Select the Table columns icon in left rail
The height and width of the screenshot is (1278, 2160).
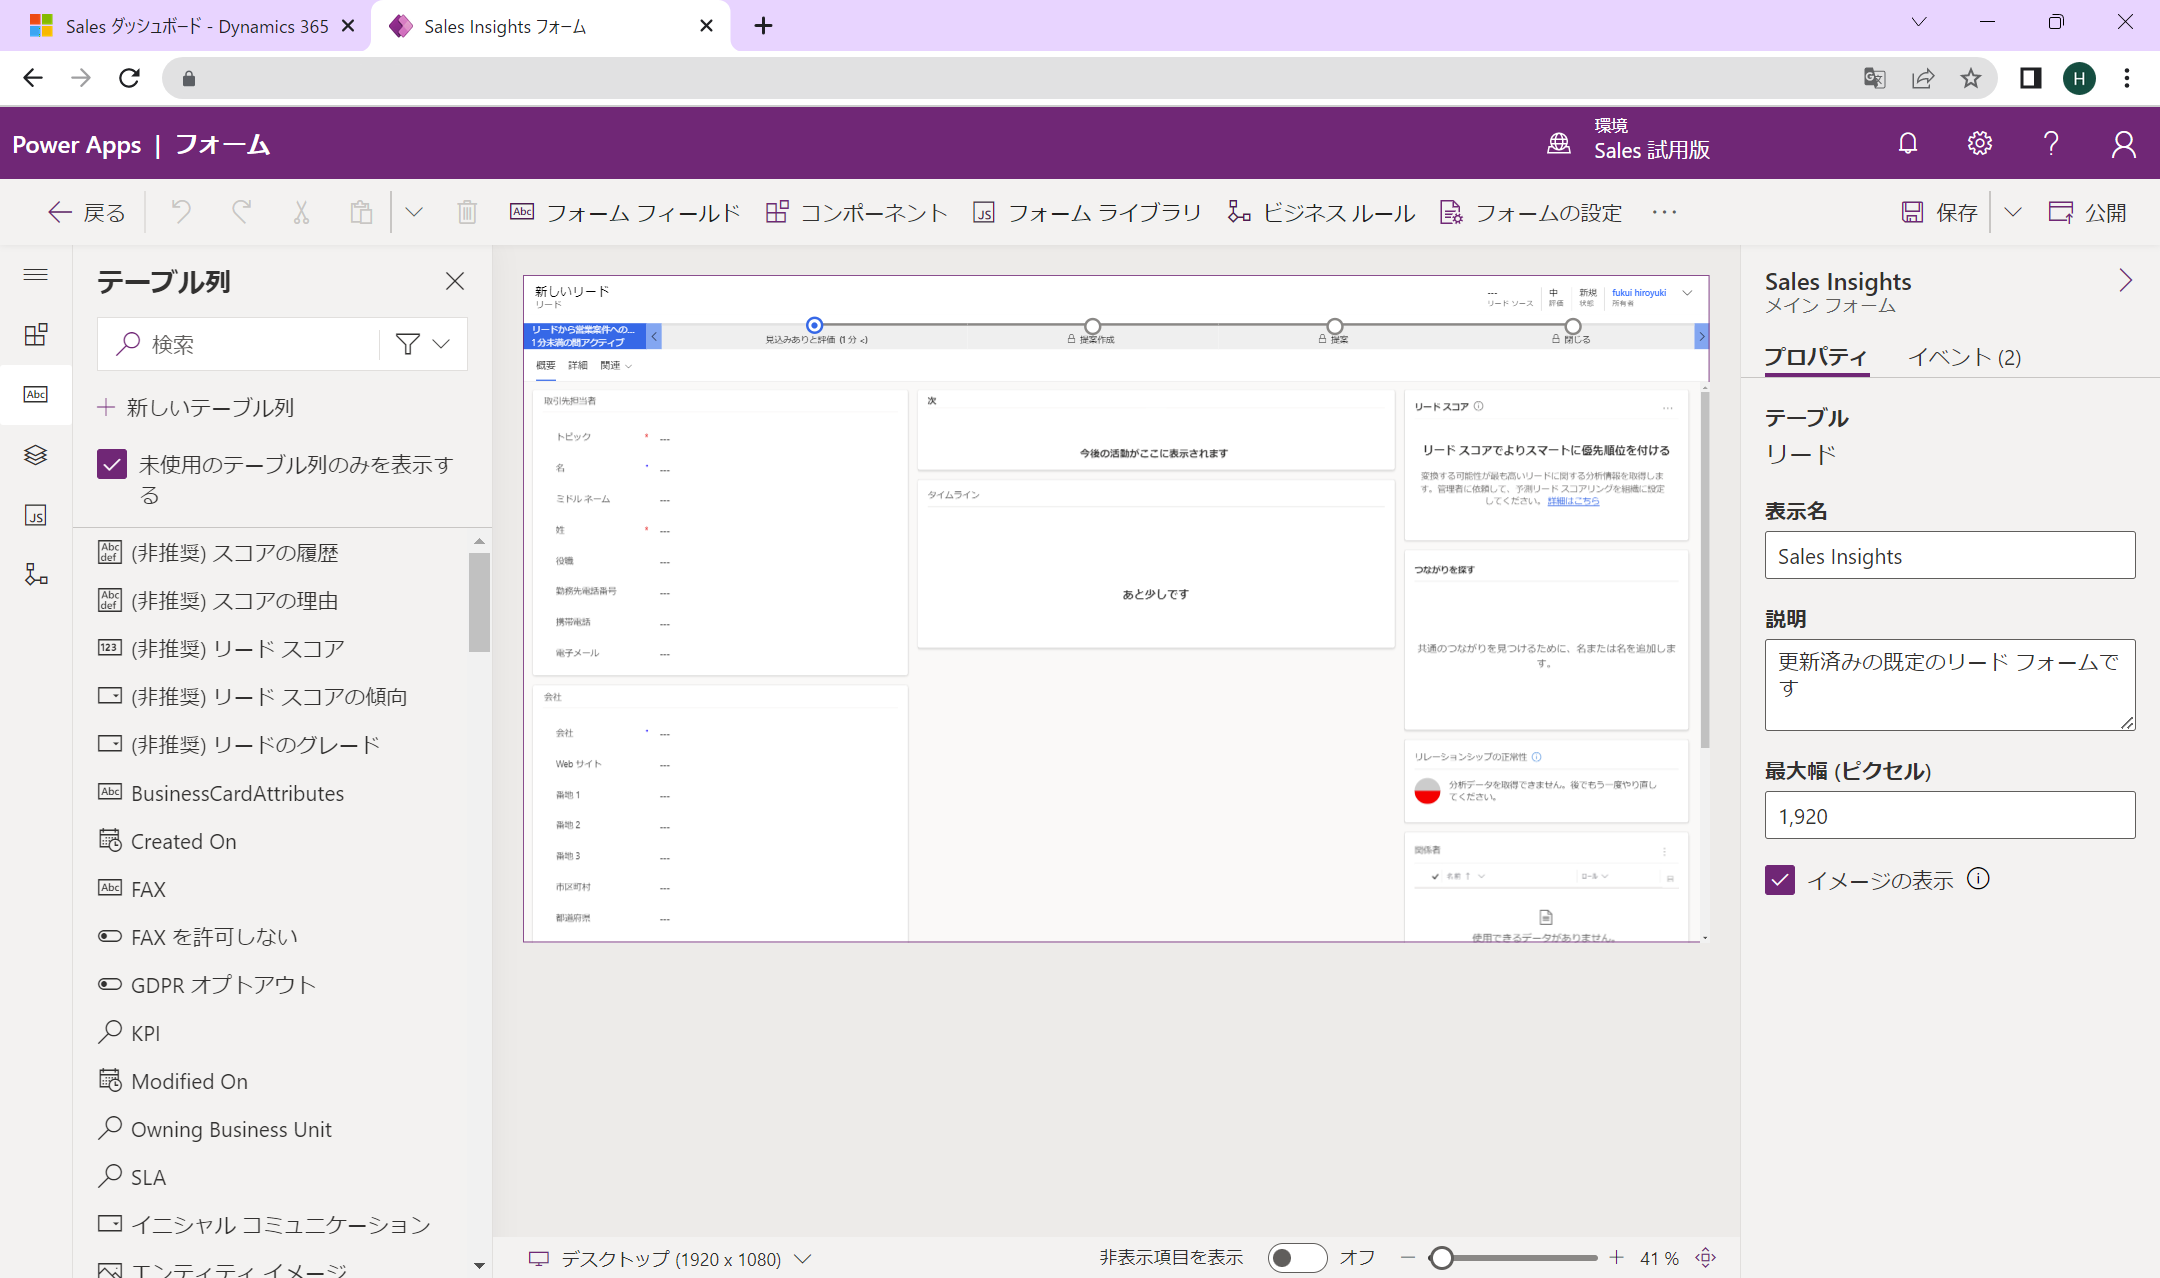point(36,394)
